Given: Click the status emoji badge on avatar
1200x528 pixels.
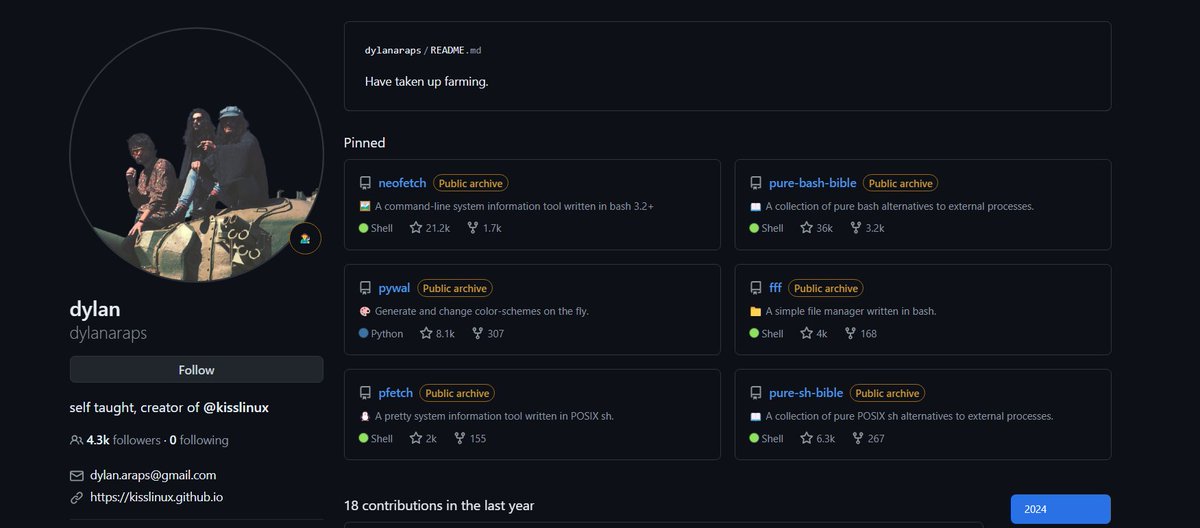Looking at the screenshot, I should [x=305, y=239].
